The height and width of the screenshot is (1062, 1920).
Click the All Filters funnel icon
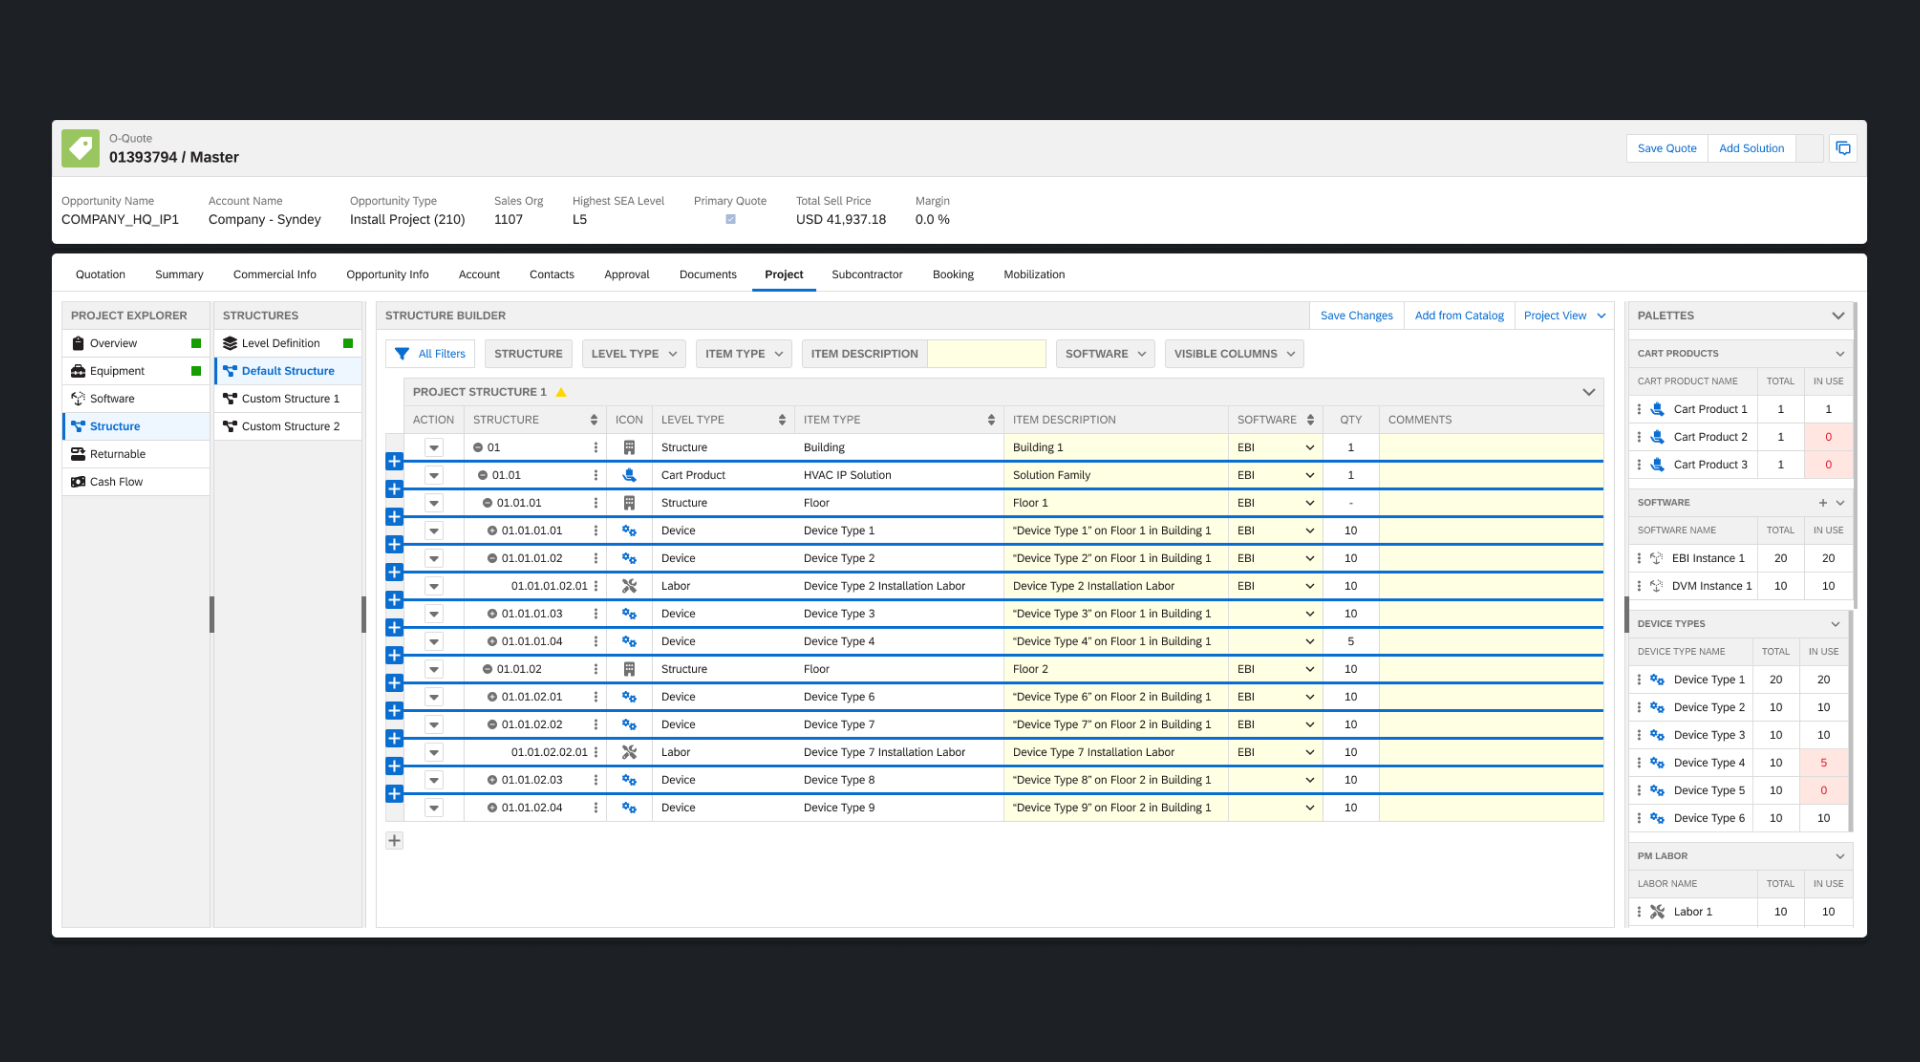pyautogui.click(x=402, y=354)
